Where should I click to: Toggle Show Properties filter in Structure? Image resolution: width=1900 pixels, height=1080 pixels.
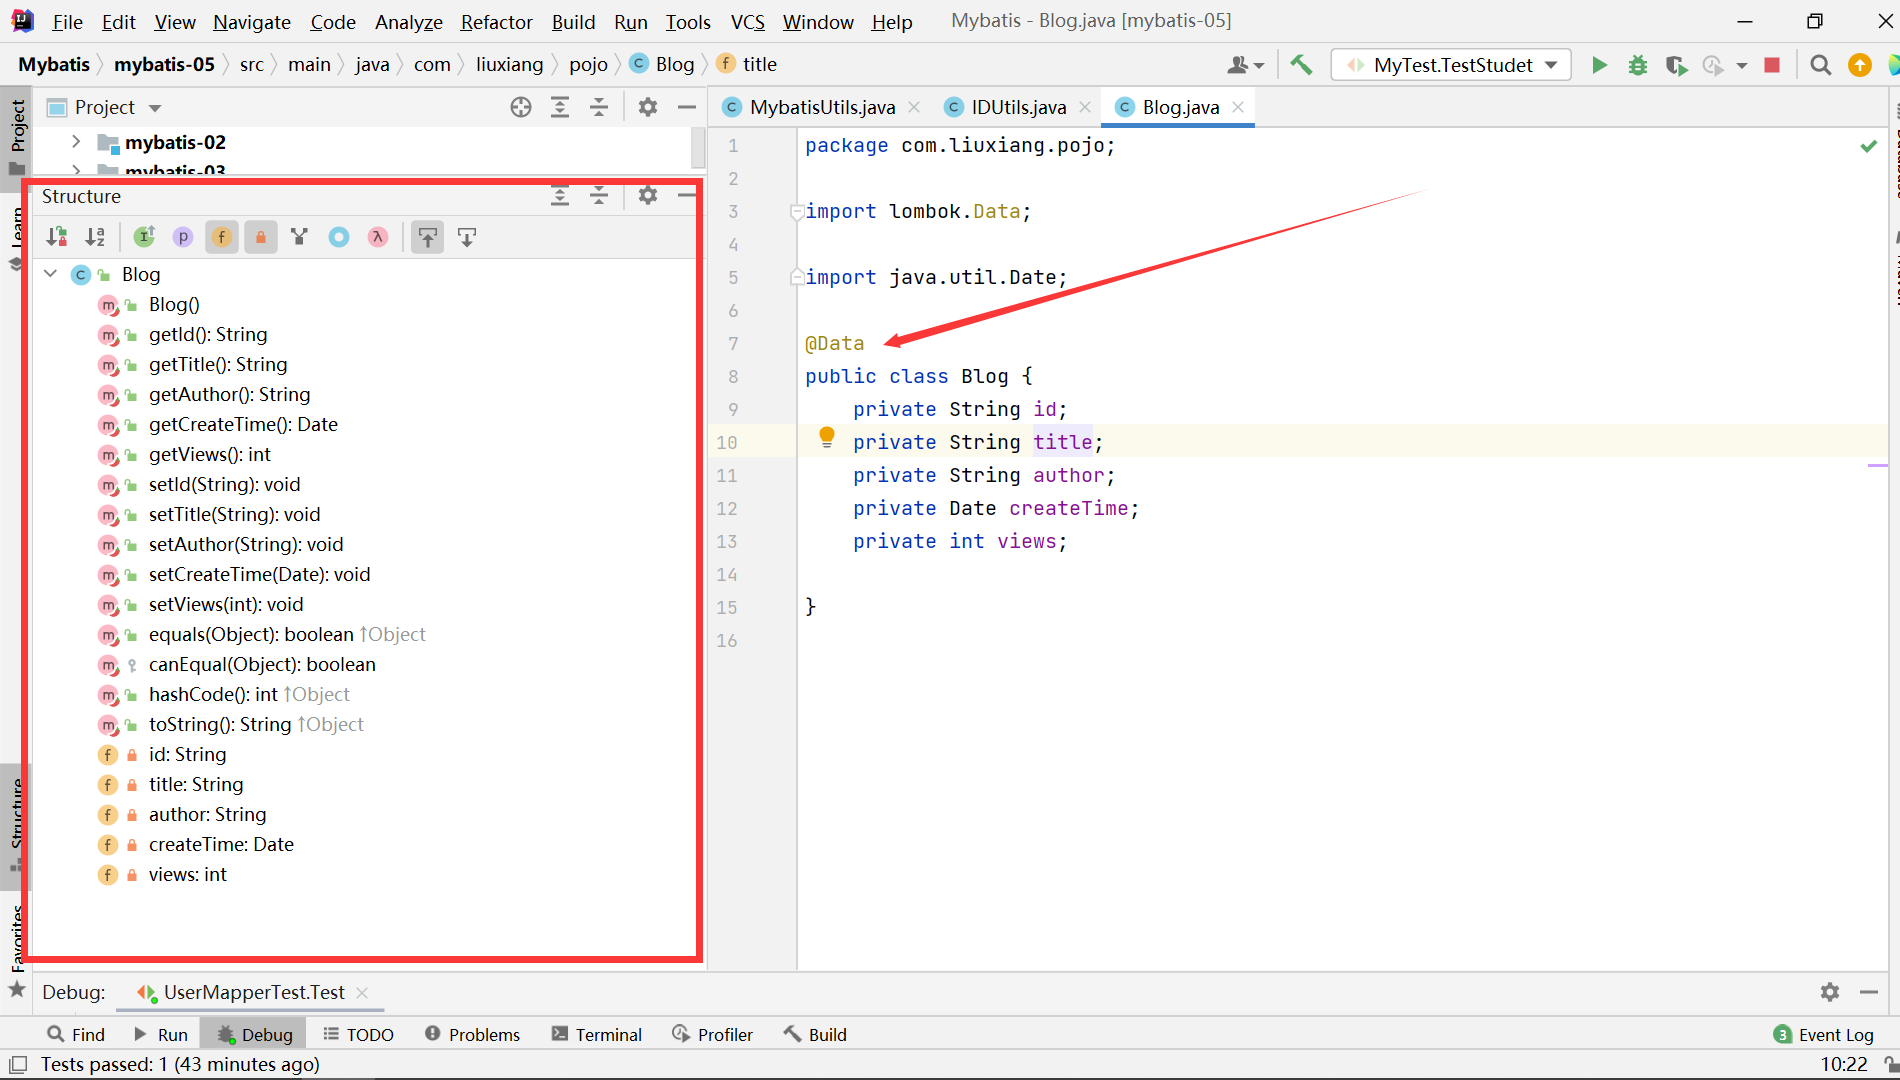(x=183, y=237)
